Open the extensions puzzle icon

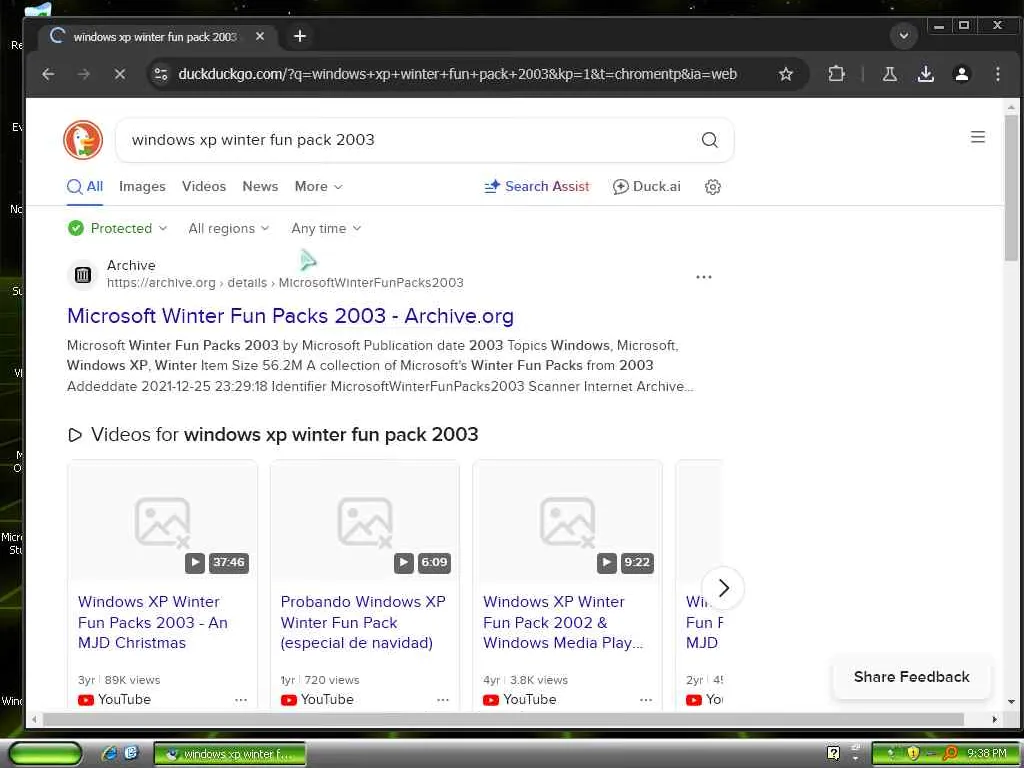(836, 74)
